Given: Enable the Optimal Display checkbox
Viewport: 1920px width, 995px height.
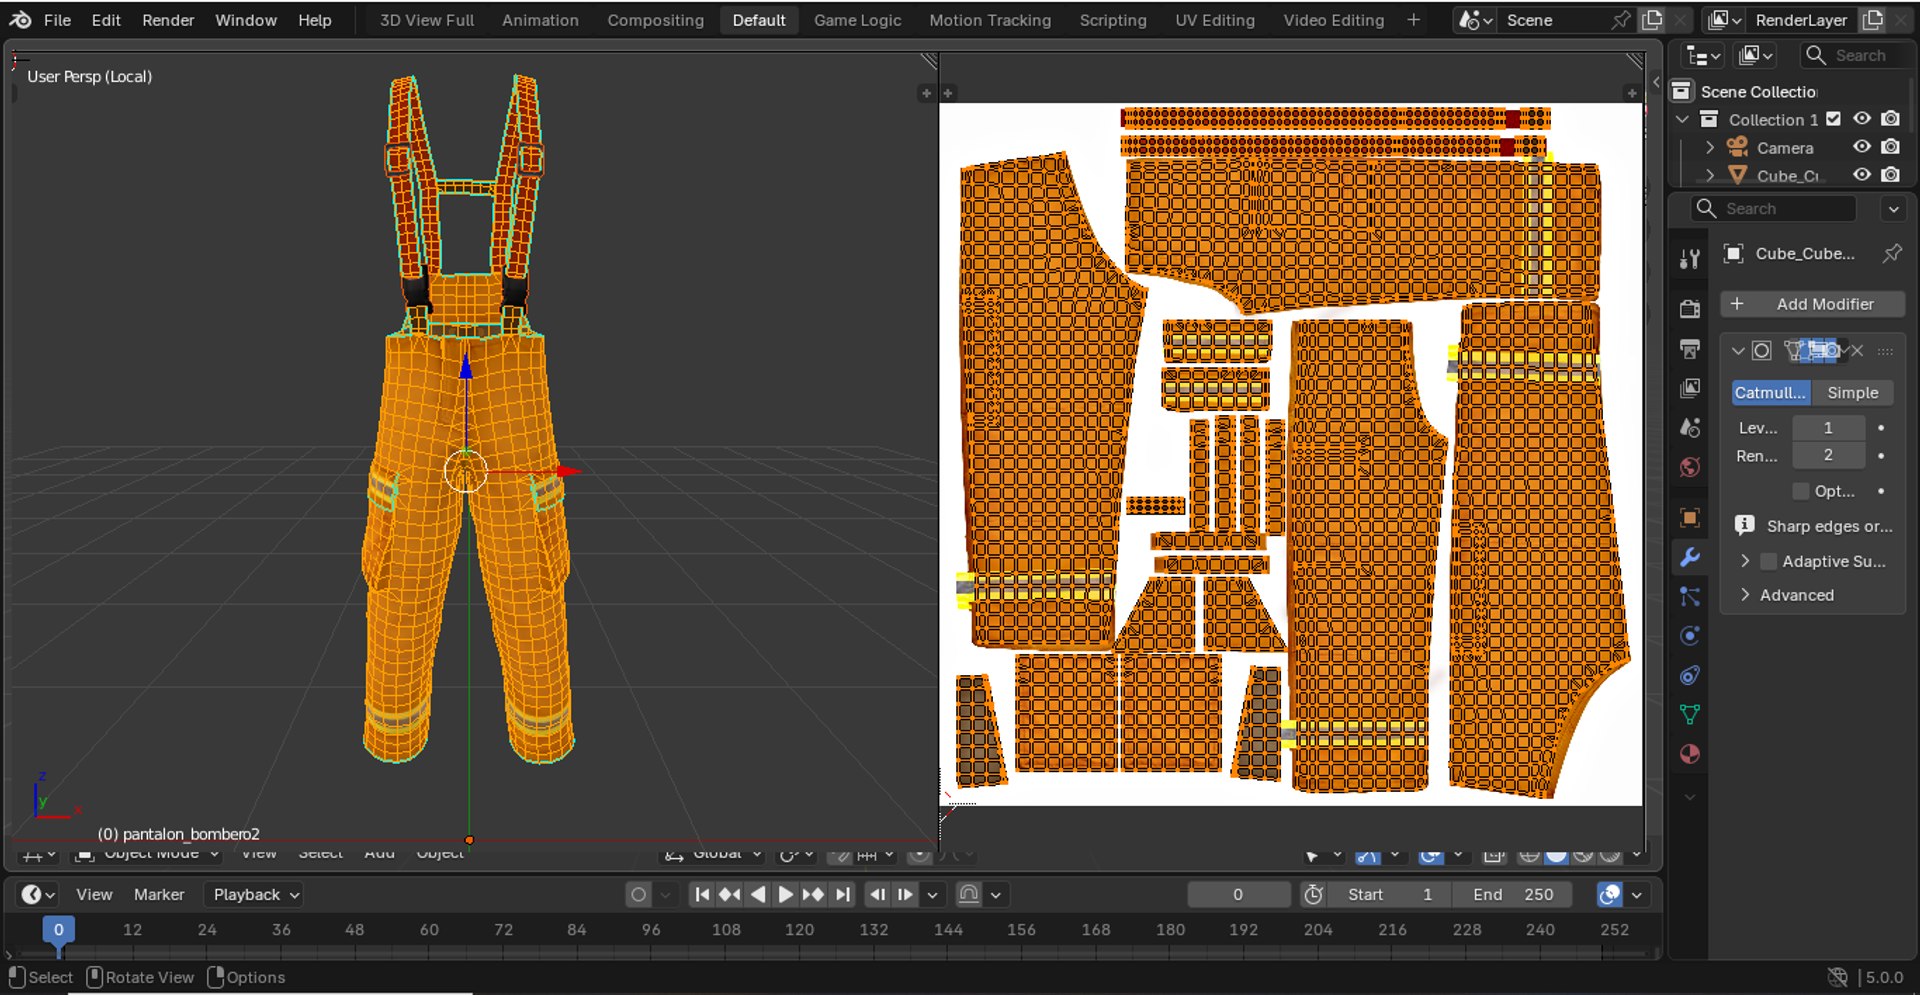Looking at the screenshot, I should click(1801, 491).
